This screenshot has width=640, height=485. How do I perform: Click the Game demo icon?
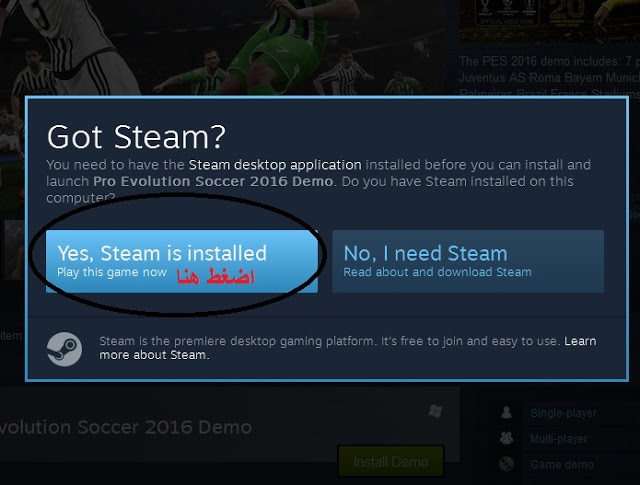[507, 464]
